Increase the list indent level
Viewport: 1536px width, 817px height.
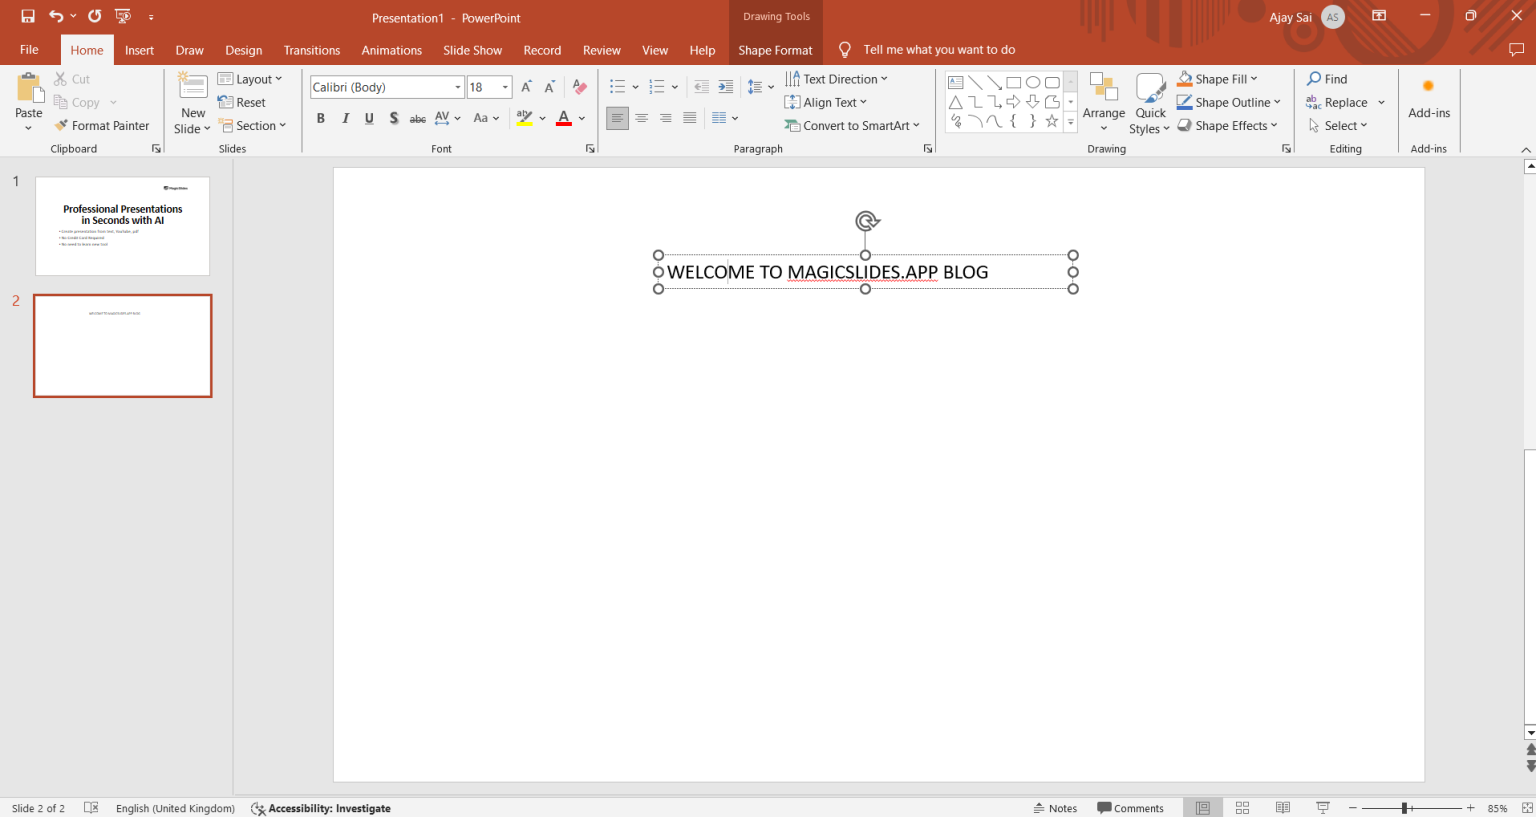click(x=726, y=87)
